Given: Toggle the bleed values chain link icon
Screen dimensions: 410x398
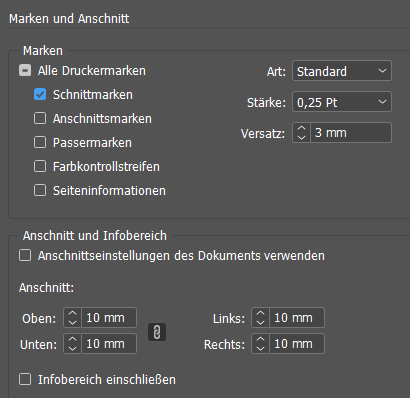Looking at the screenshot, I should tap(157, 332).
